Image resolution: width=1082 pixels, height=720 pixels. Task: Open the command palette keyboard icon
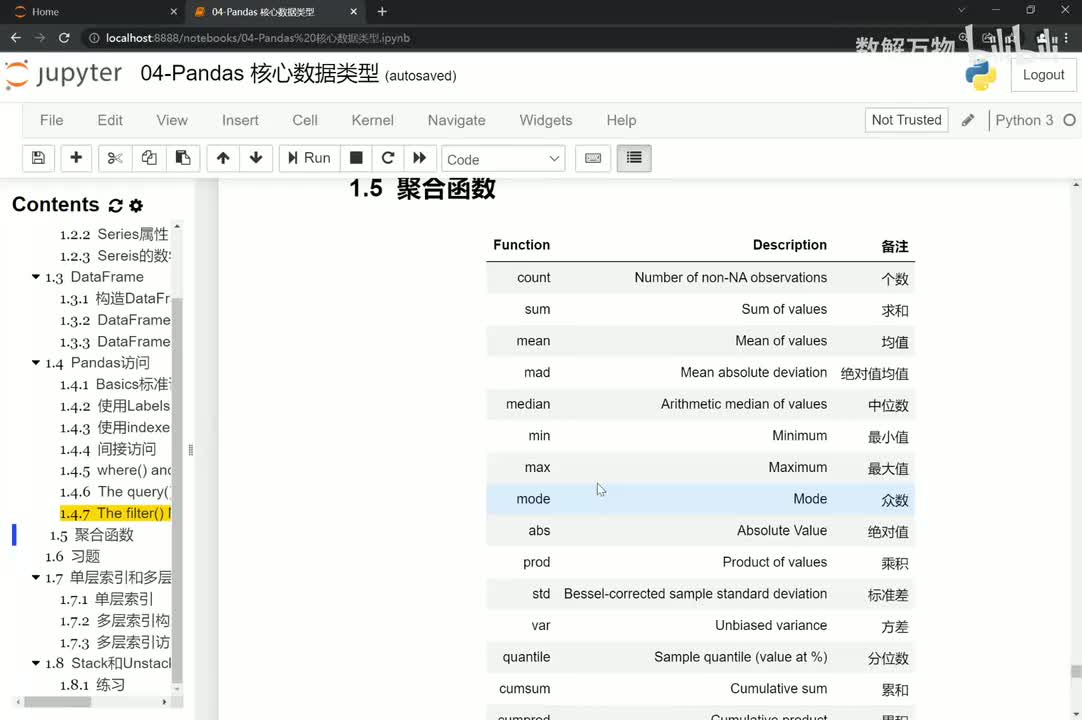(593, 158)
